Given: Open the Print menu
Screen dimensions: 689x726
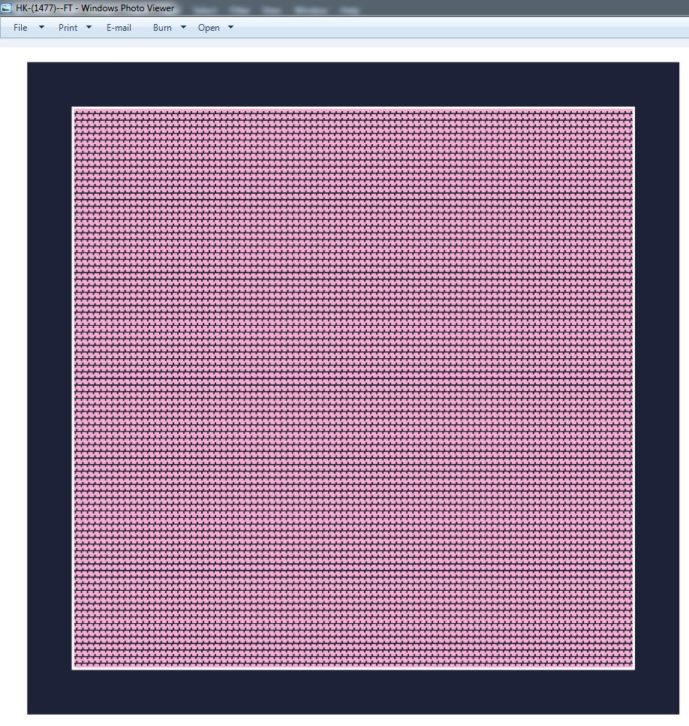Looking at the screenshot, I should (x=68, y=28).
